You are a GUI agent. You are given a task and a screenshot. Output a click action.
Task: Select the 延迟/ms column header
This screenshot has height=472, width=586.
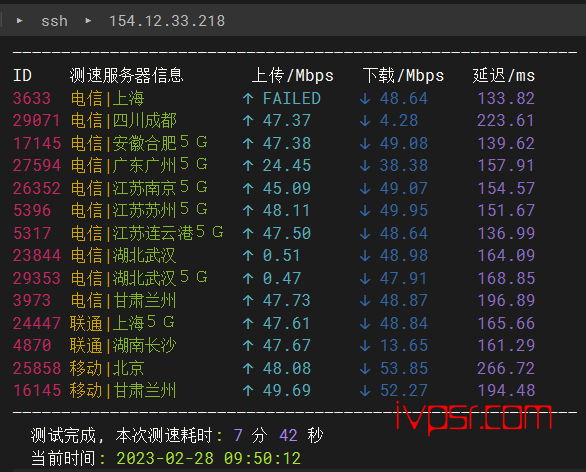504,76
